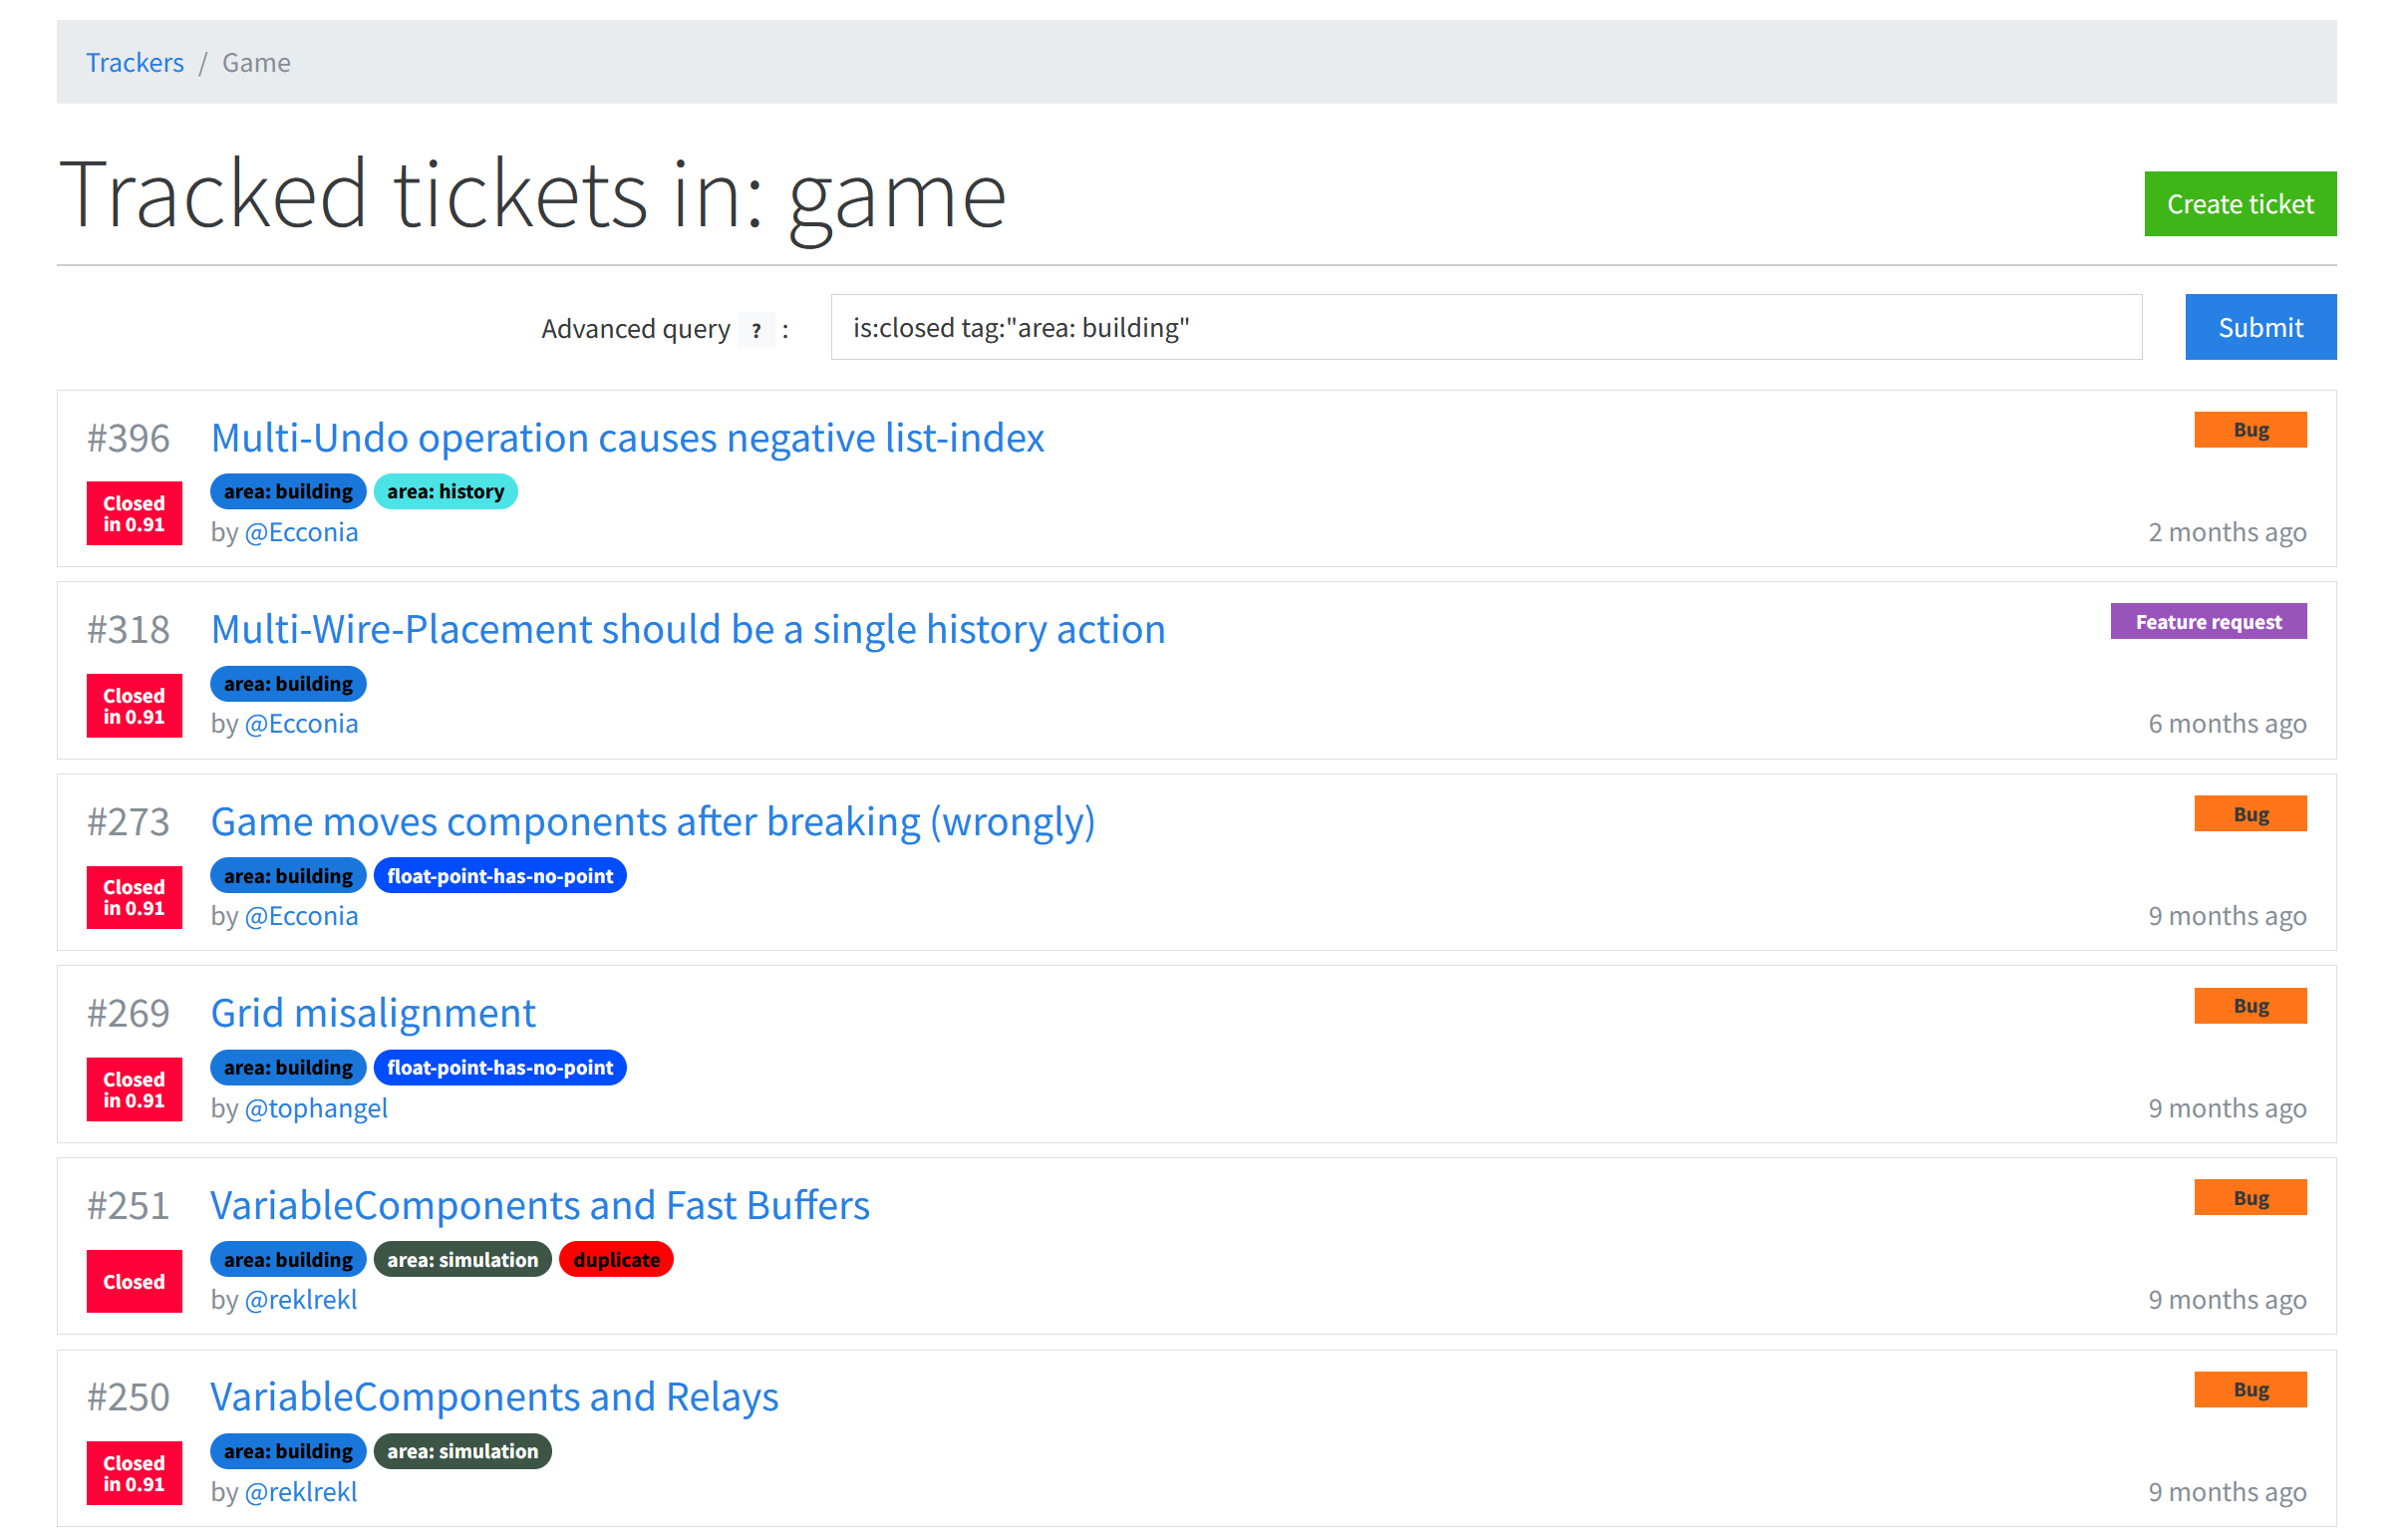Click the red duplicate tag
The width and height of the screenshot is (2407, 1540).
click(x=616, y=1260)
